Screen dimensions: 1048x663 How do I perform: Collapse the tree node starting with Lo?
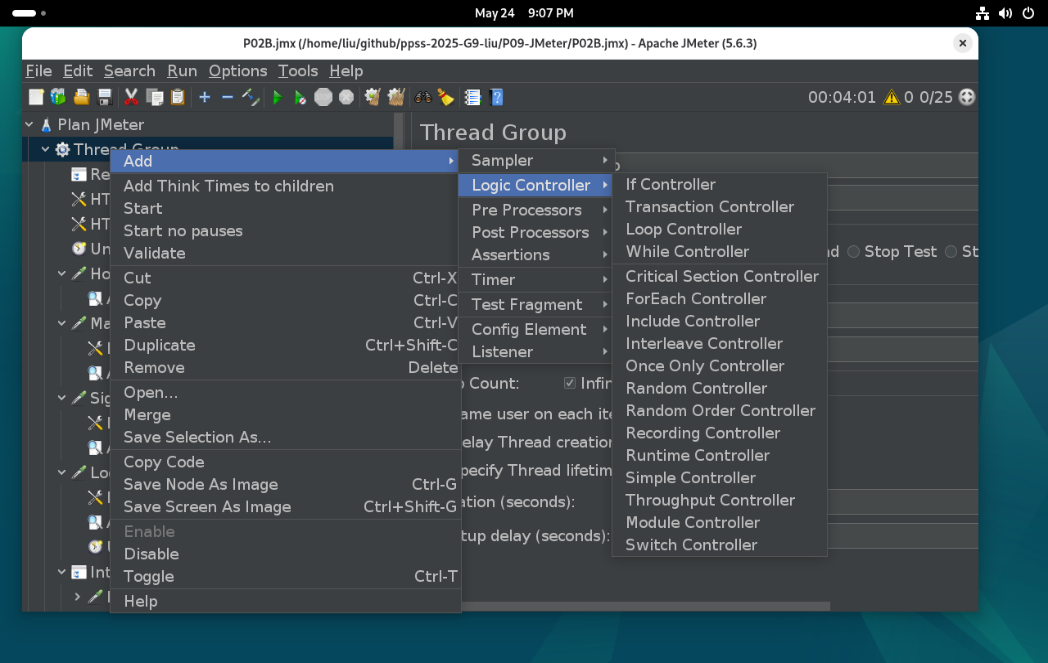pyautogui.click(x=61, y=472)
